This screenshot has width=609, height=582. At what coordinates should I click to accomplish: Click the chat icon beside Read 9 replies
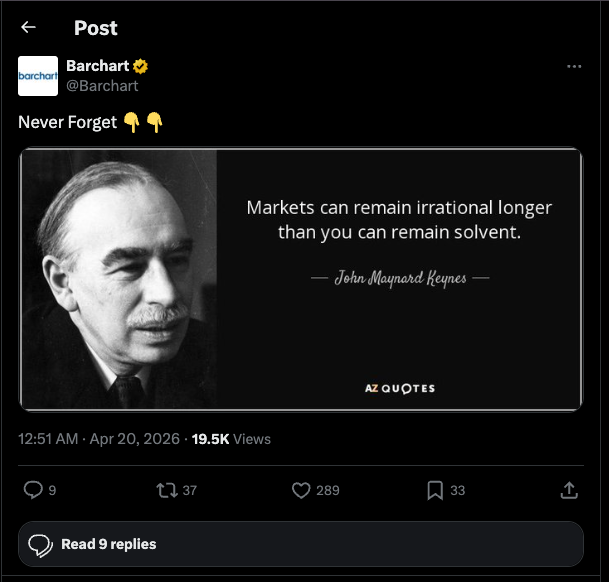point(41,545)
